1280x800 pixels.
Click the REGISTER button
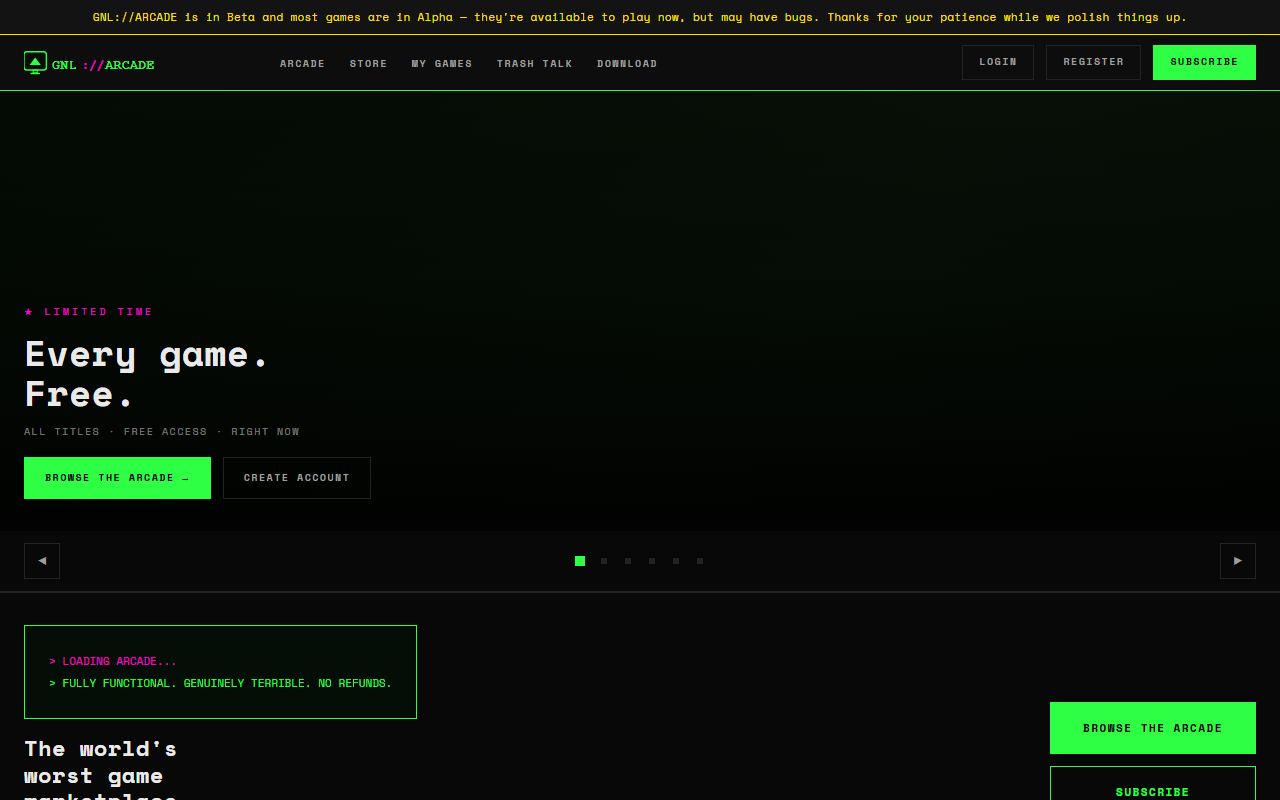(x=1093, y=62)
